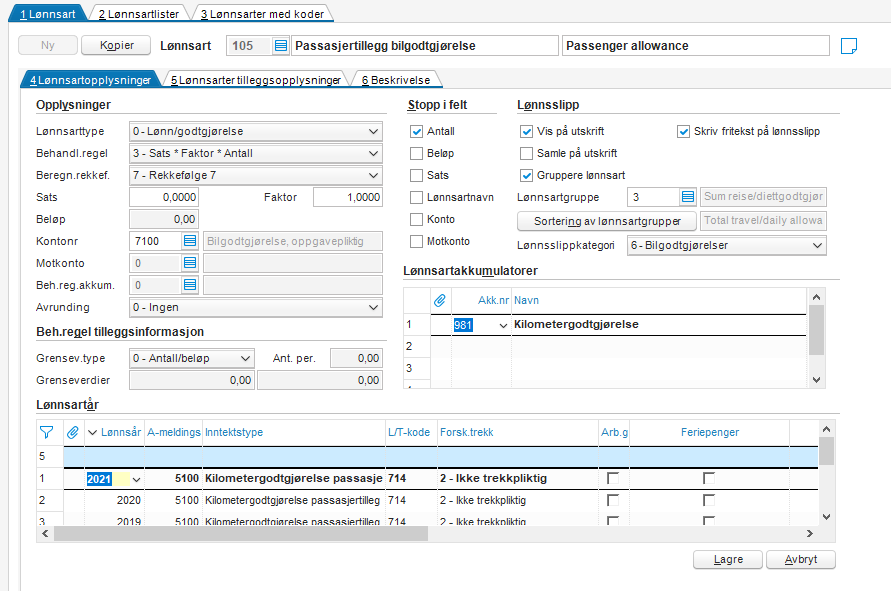Screen dimensions: 891x591
Task: Switch to the Lønnsartlister tab
Action: click(x=139, y=14)
